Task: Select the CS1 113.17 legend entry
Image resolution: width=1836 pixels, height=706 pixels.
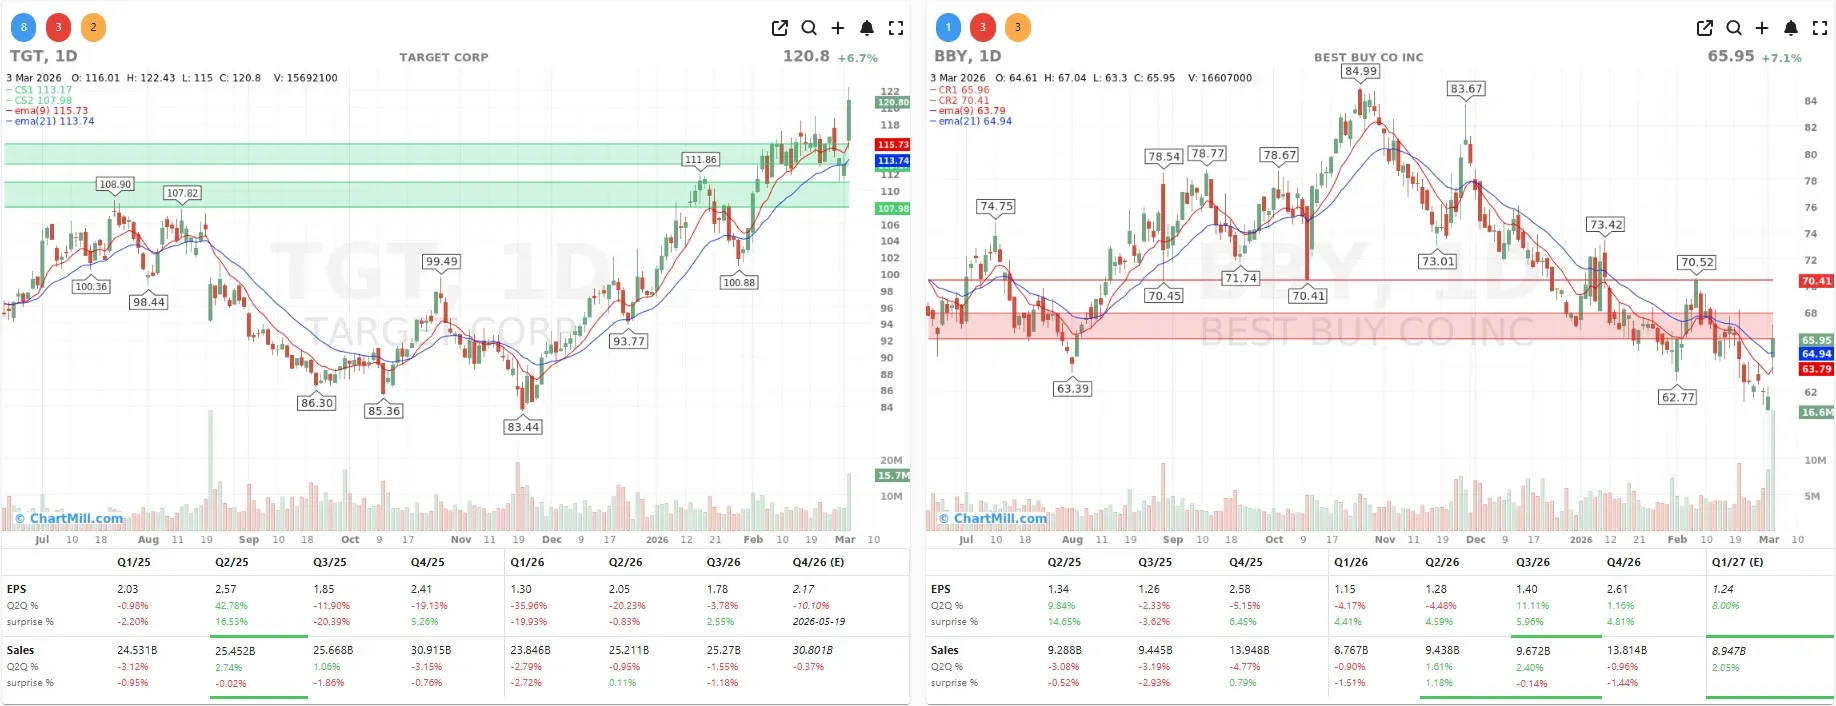Action: (x=40, y=90)
